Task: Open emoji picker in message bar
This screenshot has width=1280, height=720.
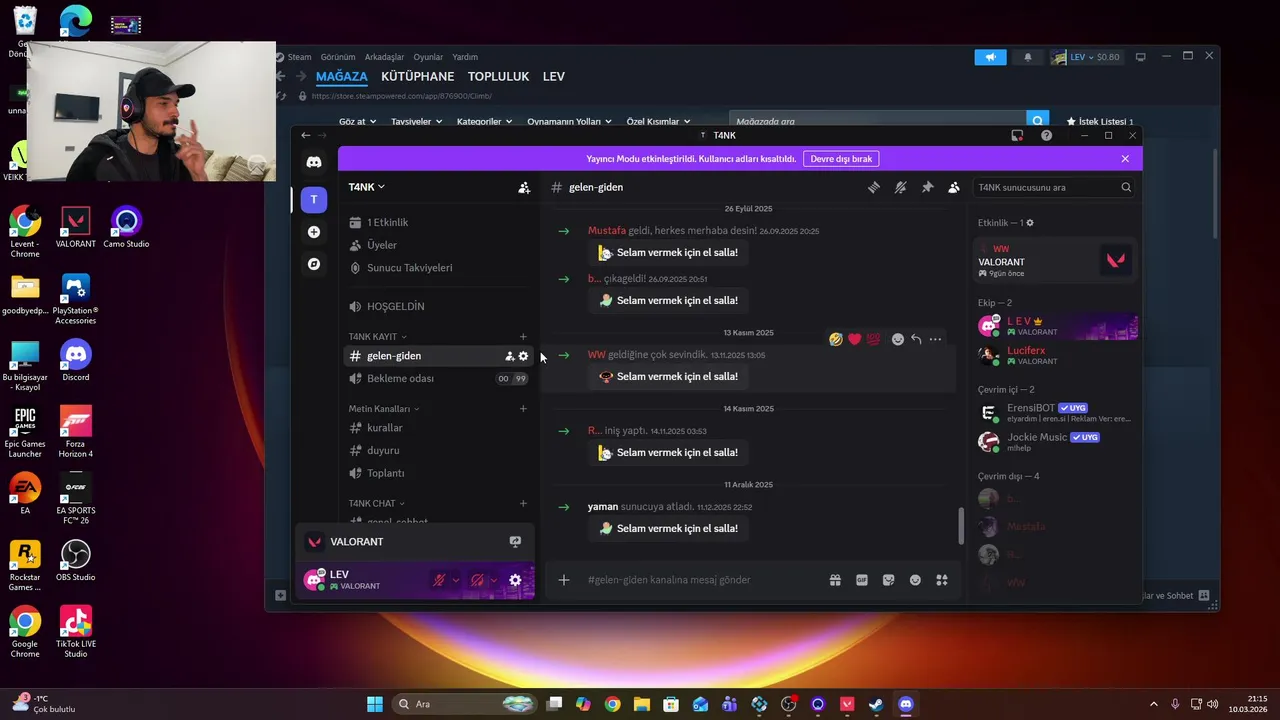Action: 915,580
